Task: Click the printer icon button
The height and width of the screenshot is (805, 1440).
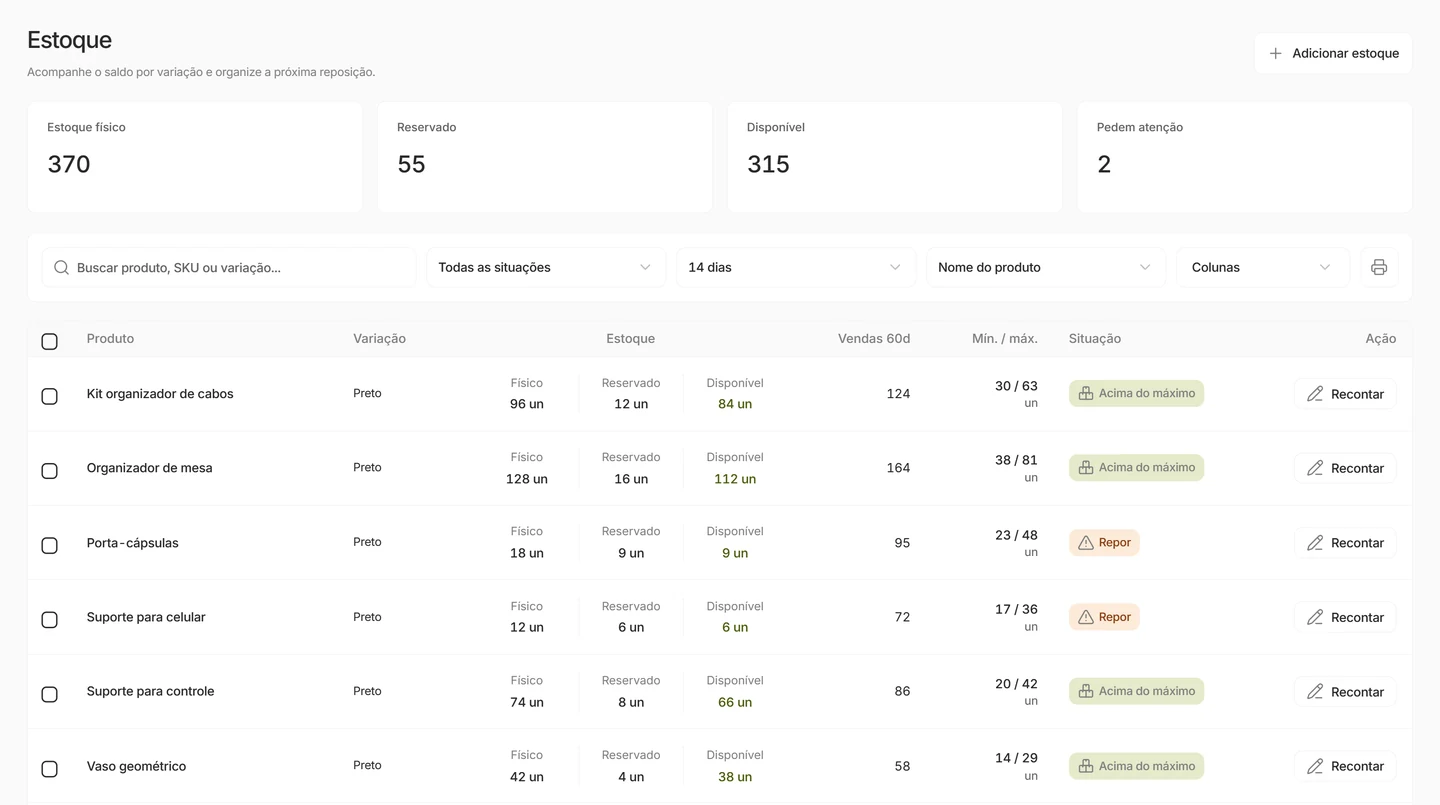Action: [1379, 267]
